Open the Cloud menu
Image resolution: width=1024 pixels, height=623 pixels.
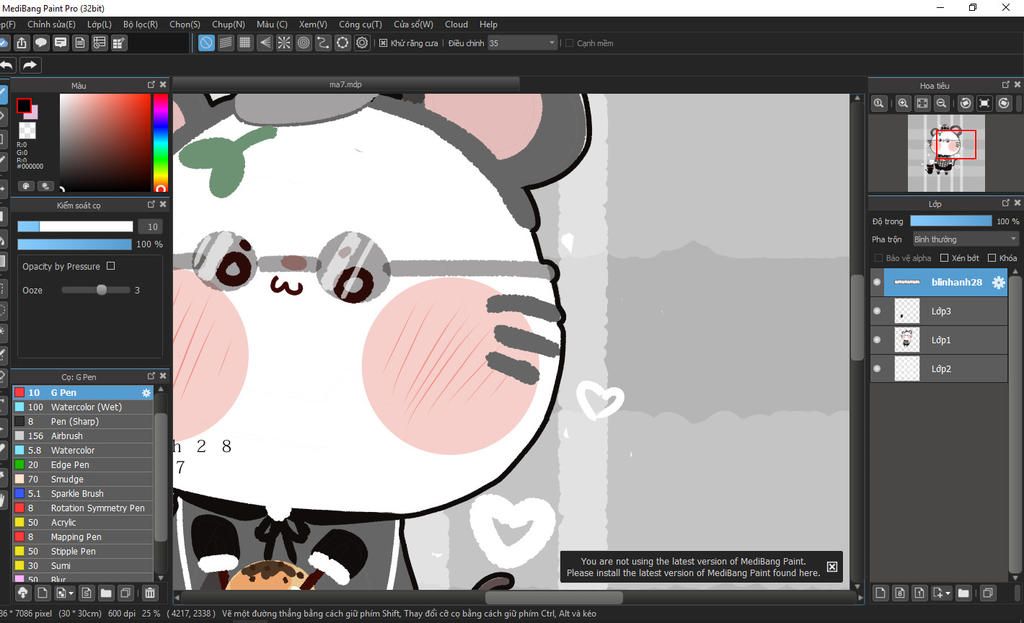pos(456,24)
